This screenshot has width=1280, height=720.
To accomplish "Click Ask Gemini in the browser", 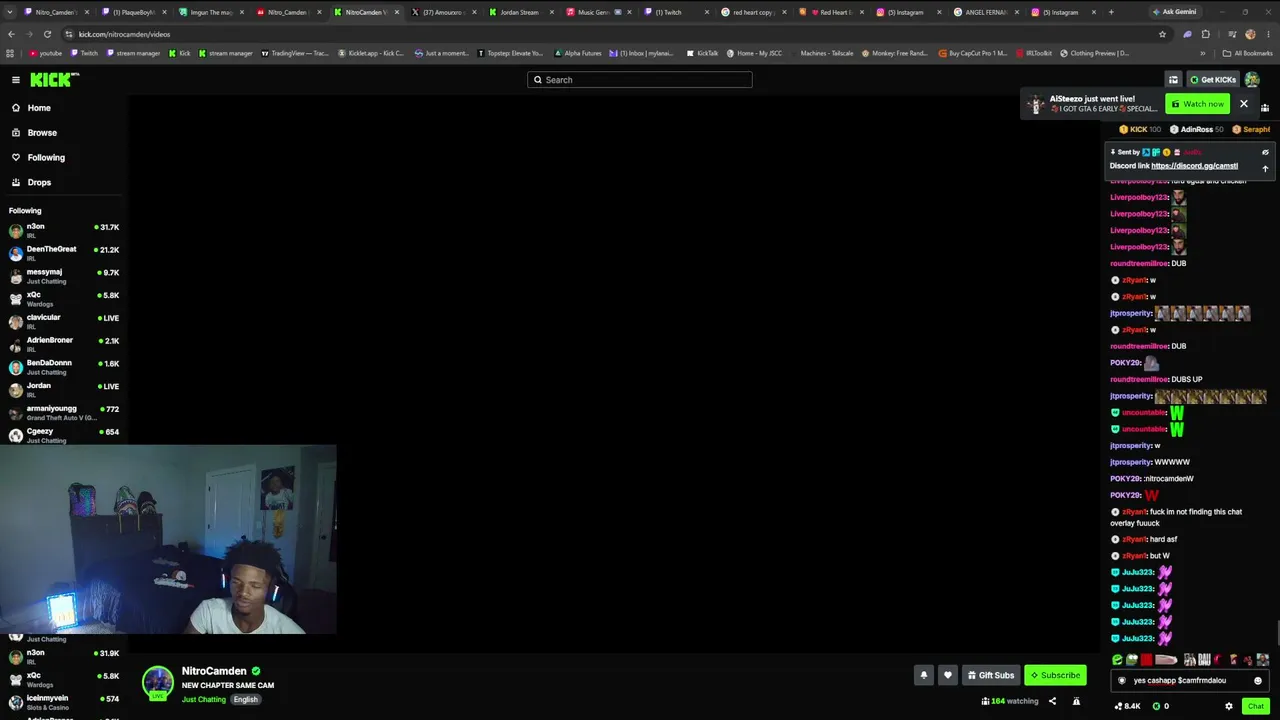I will coord(1173,12).
